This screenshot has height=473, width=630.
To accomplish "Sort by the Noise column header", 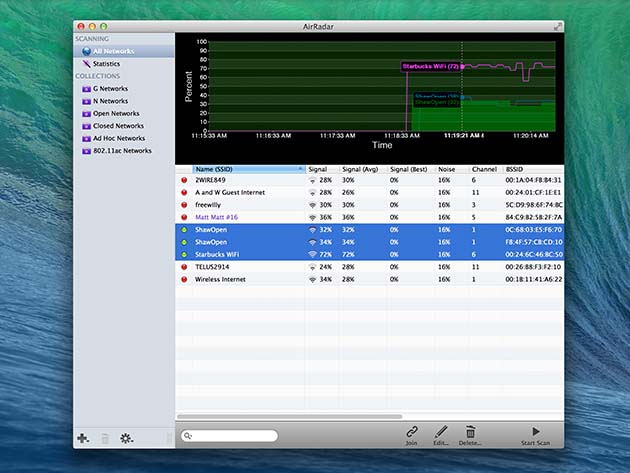I will (452, 169).
